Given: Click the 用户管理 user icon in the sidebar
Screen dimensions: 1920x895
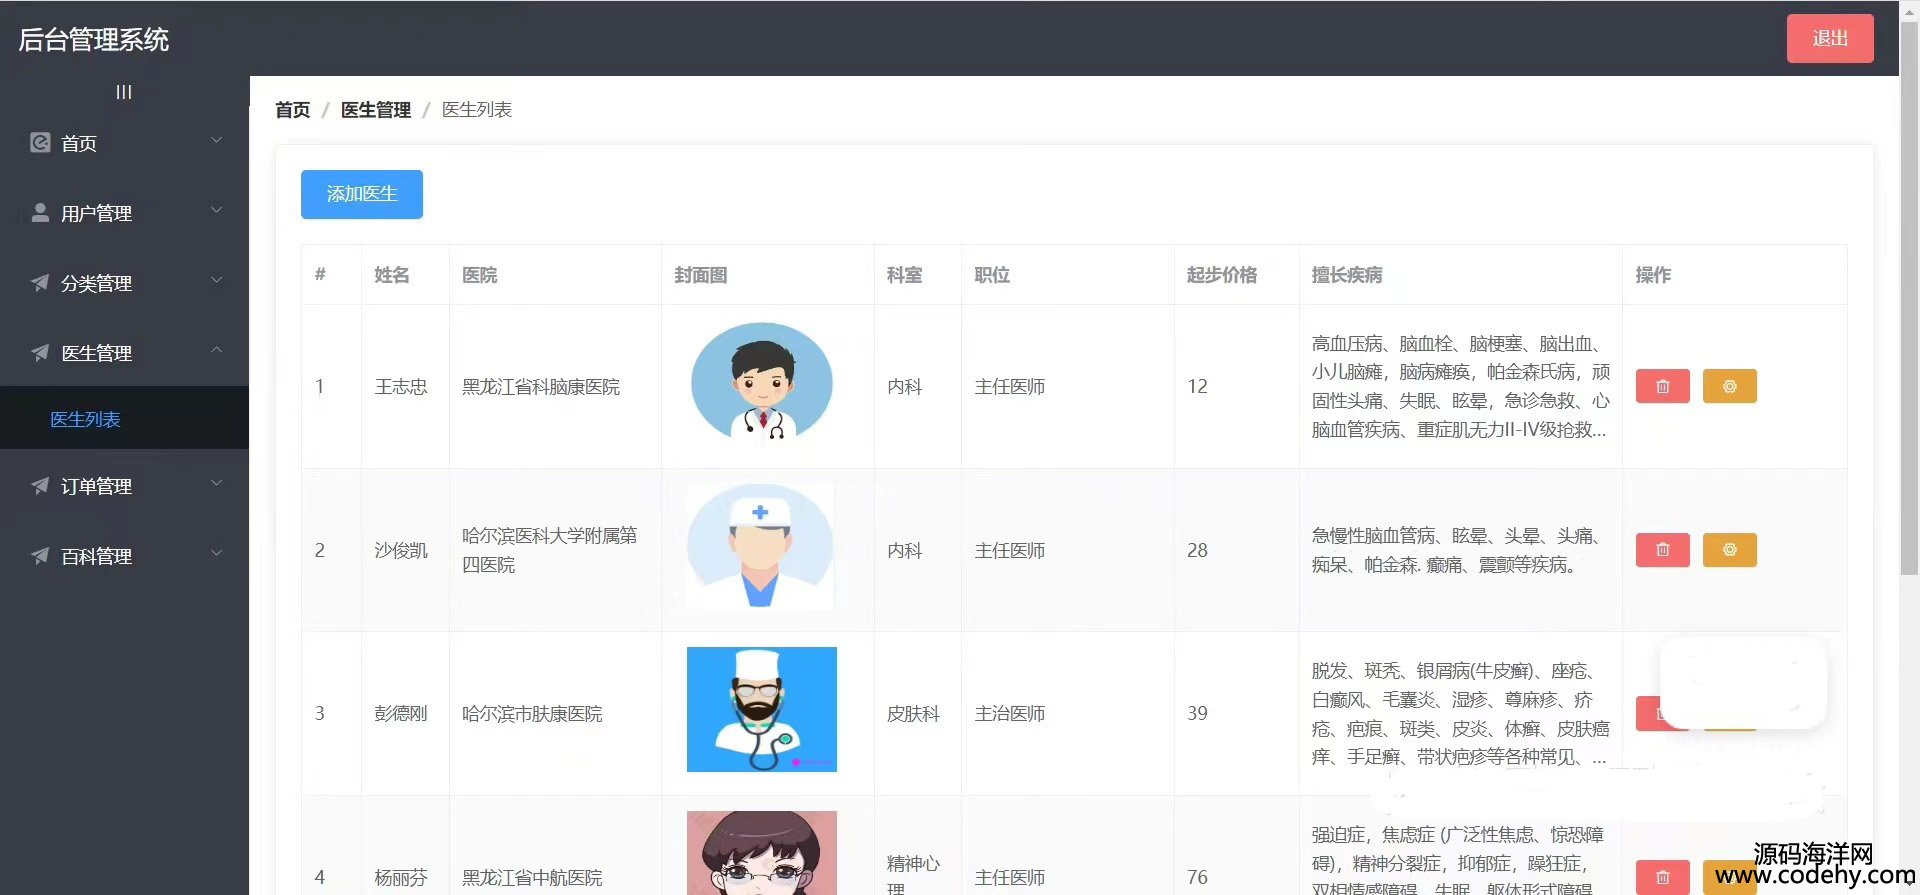Looking at the screenshot, I should coord(40,213).
